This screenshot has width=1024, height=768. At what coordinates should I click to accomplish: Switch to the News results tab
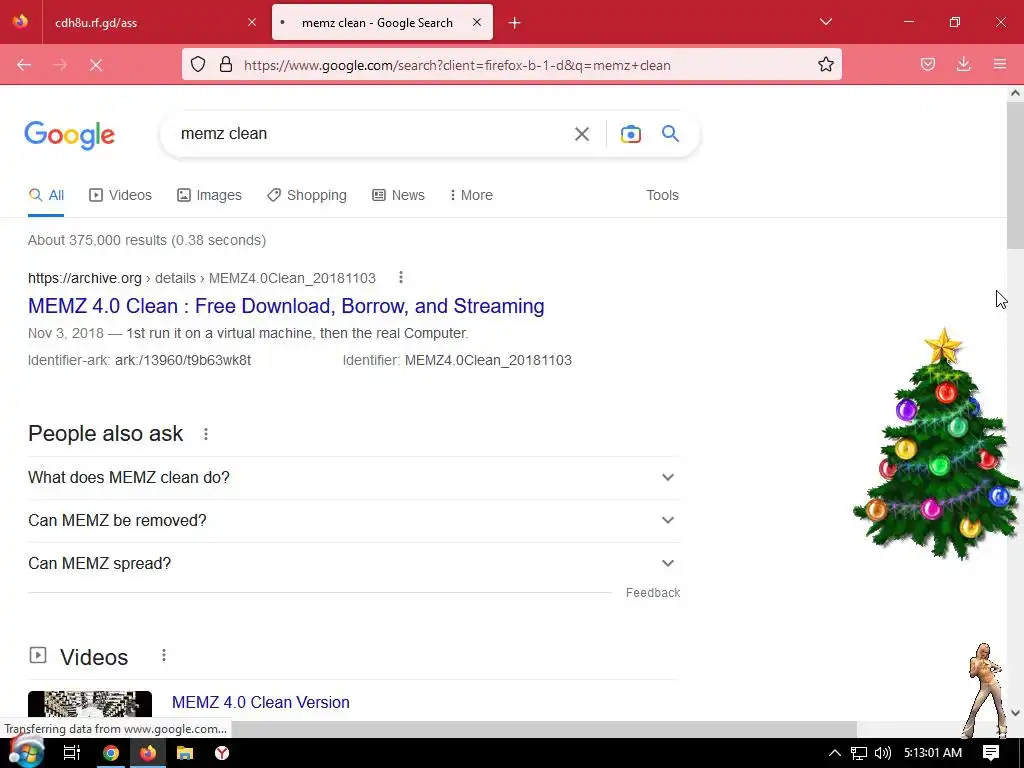coord(398,195)
